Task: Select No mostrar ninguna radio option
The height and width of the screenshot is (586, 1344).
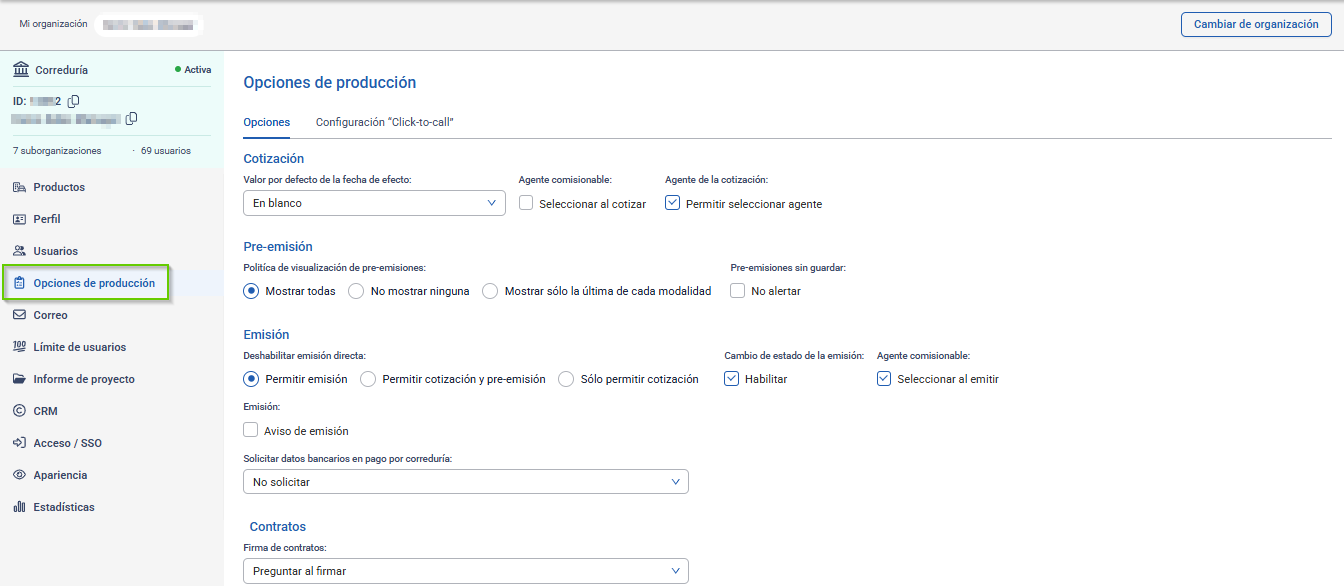Action: [x=356, y=291]
